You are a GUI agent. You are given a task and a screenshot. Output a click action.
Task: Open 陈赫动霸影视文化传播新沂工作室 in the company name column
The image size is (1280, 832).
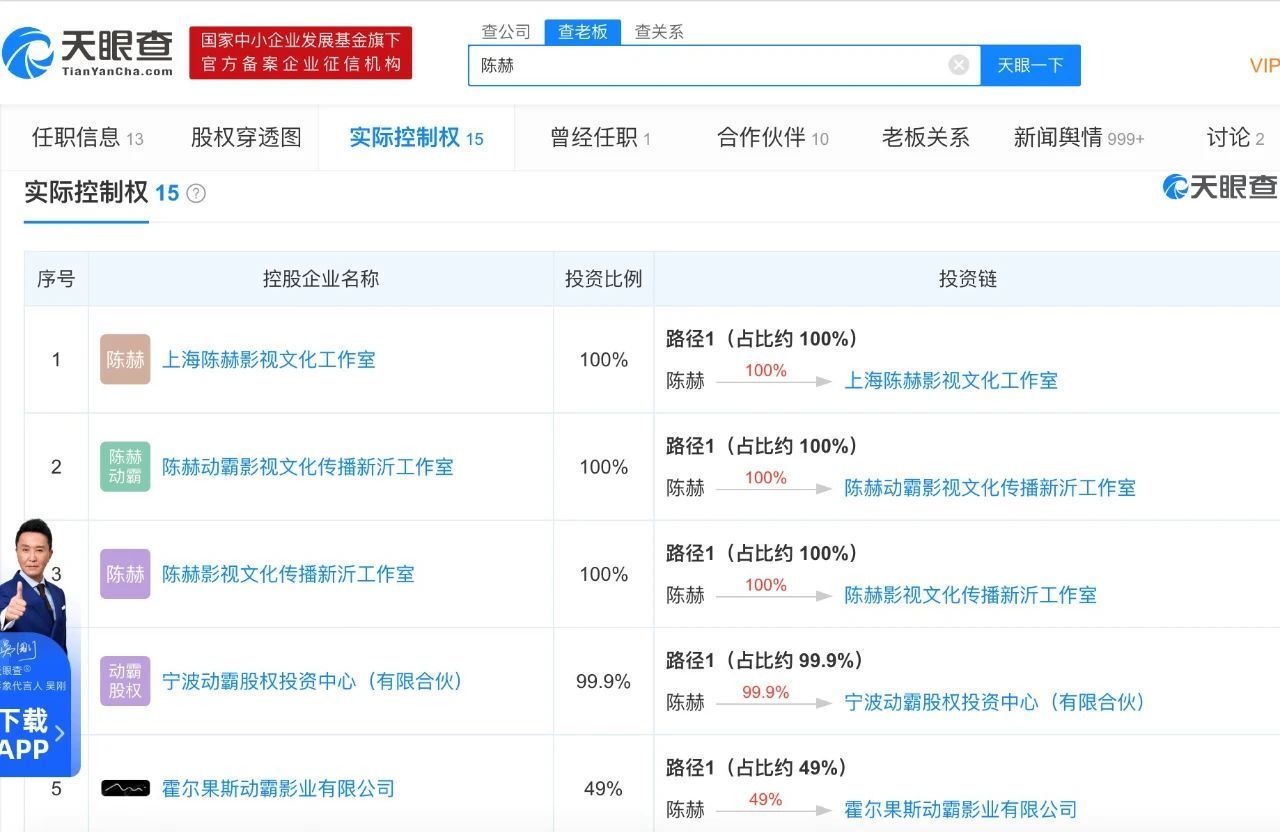[x=308, y=466]
